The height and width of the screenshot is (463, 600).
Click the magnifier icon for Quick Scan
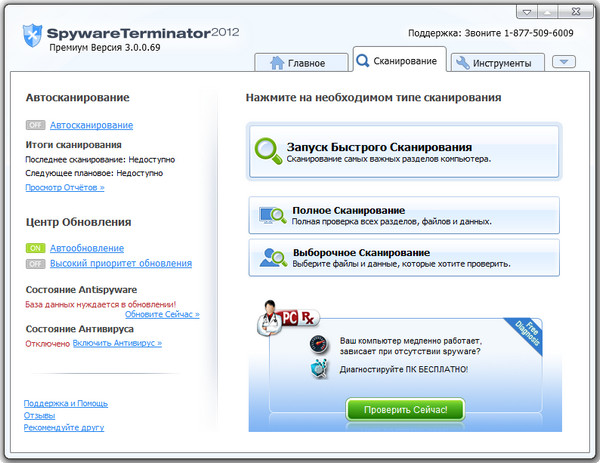[268, 151]
